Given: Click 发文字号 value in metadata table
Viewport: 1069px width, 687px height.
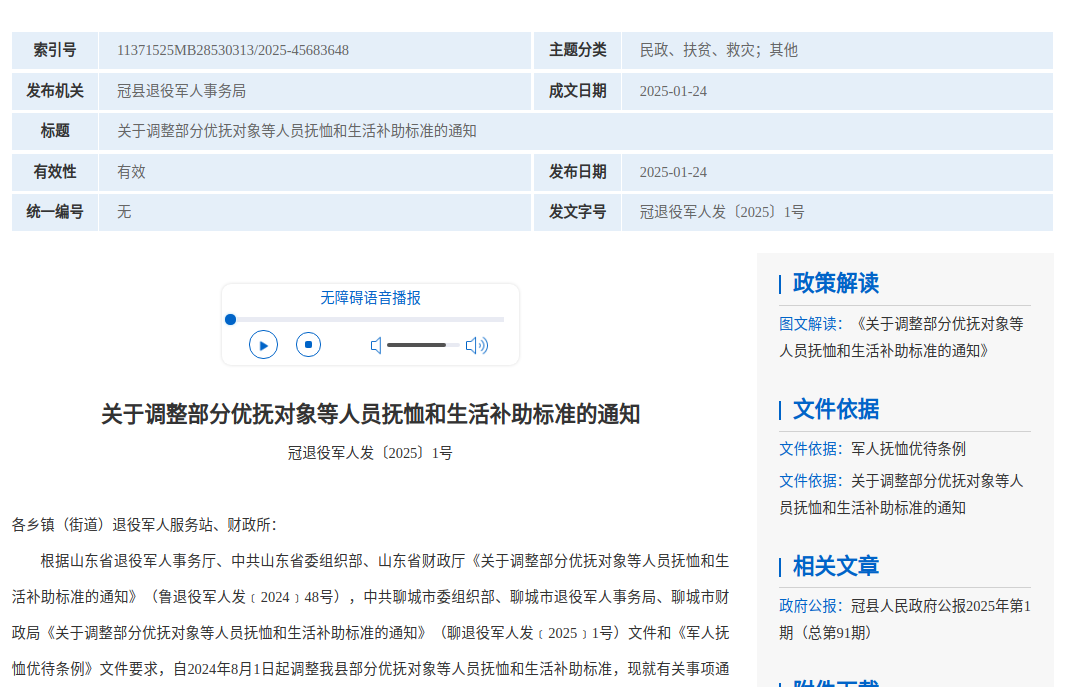Looking at the screenshot, I should 722,212.
